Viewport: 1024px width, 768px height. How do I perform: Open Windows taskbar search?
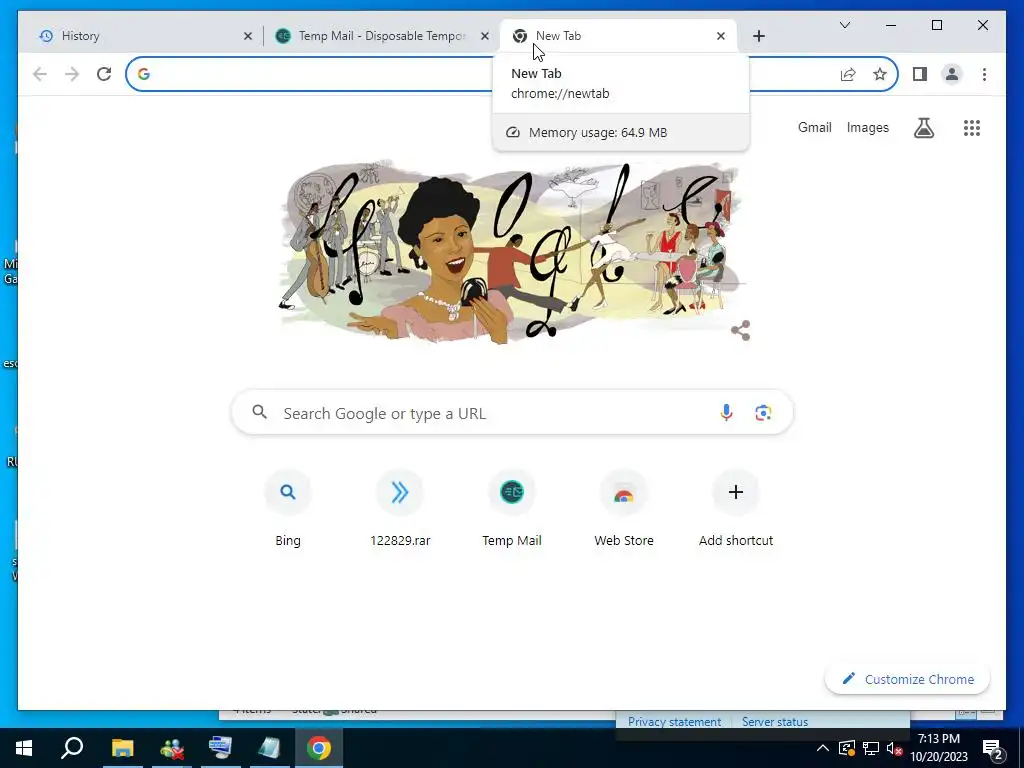click(72, 748)
